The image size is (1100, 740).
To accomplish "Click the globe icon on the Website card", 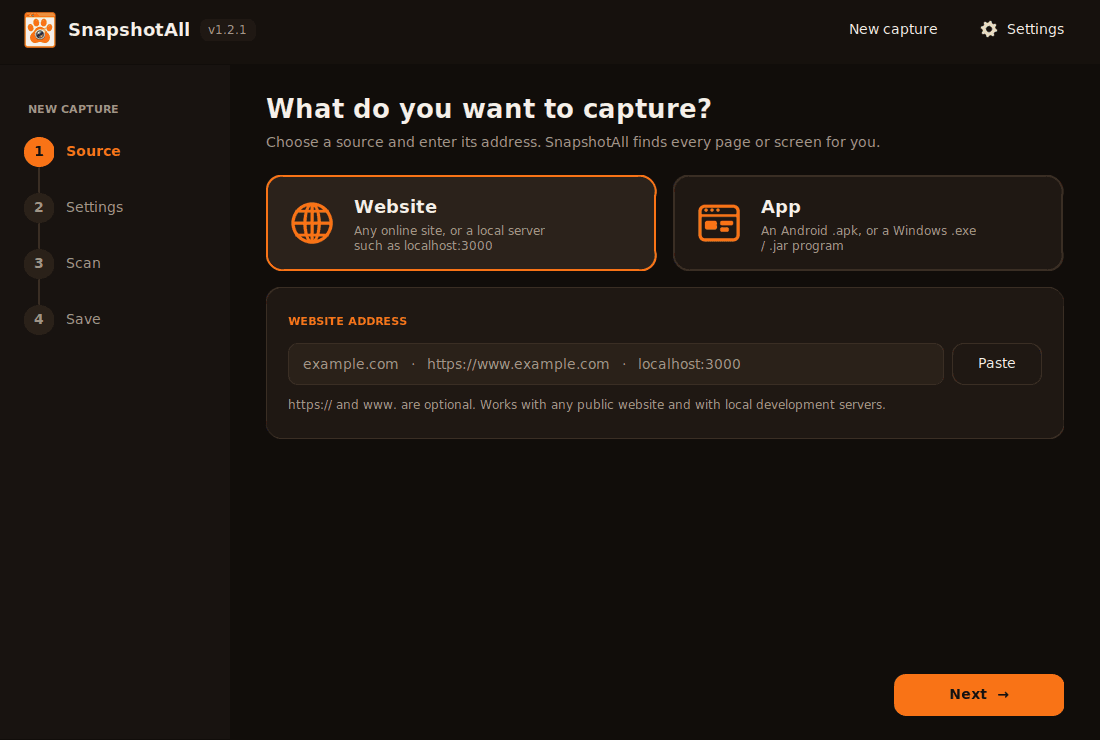I will (x=312, y=223).
